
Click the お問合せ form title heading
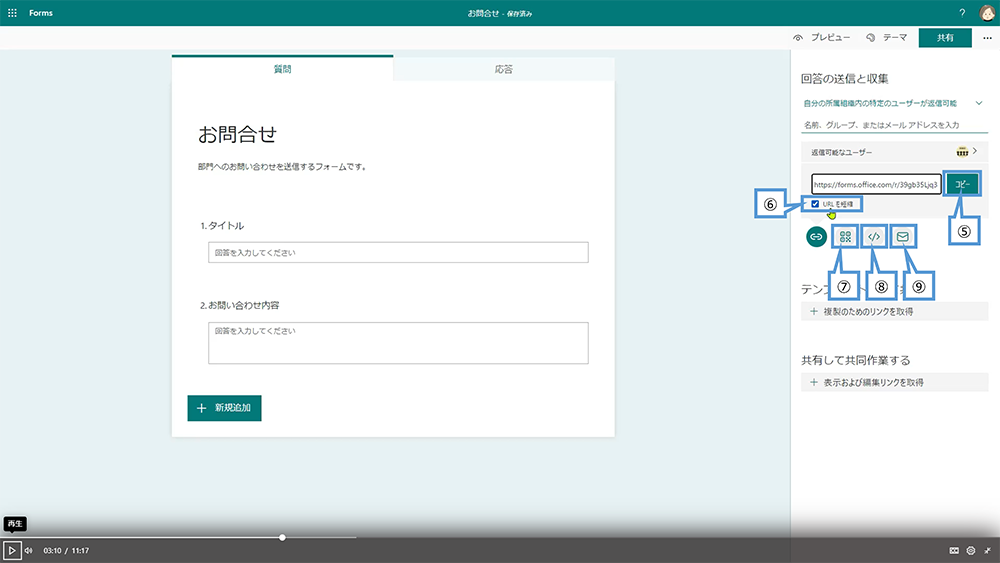tap(237, 135)
